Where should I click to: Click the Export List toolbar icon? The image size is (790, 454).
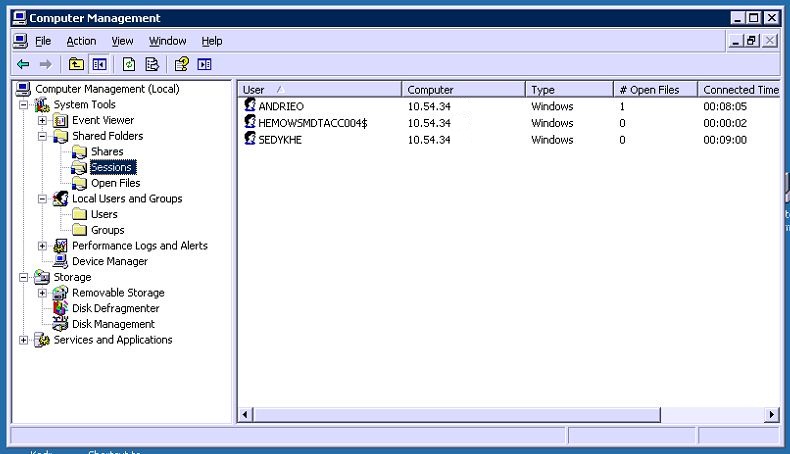(x=152, y=64)
